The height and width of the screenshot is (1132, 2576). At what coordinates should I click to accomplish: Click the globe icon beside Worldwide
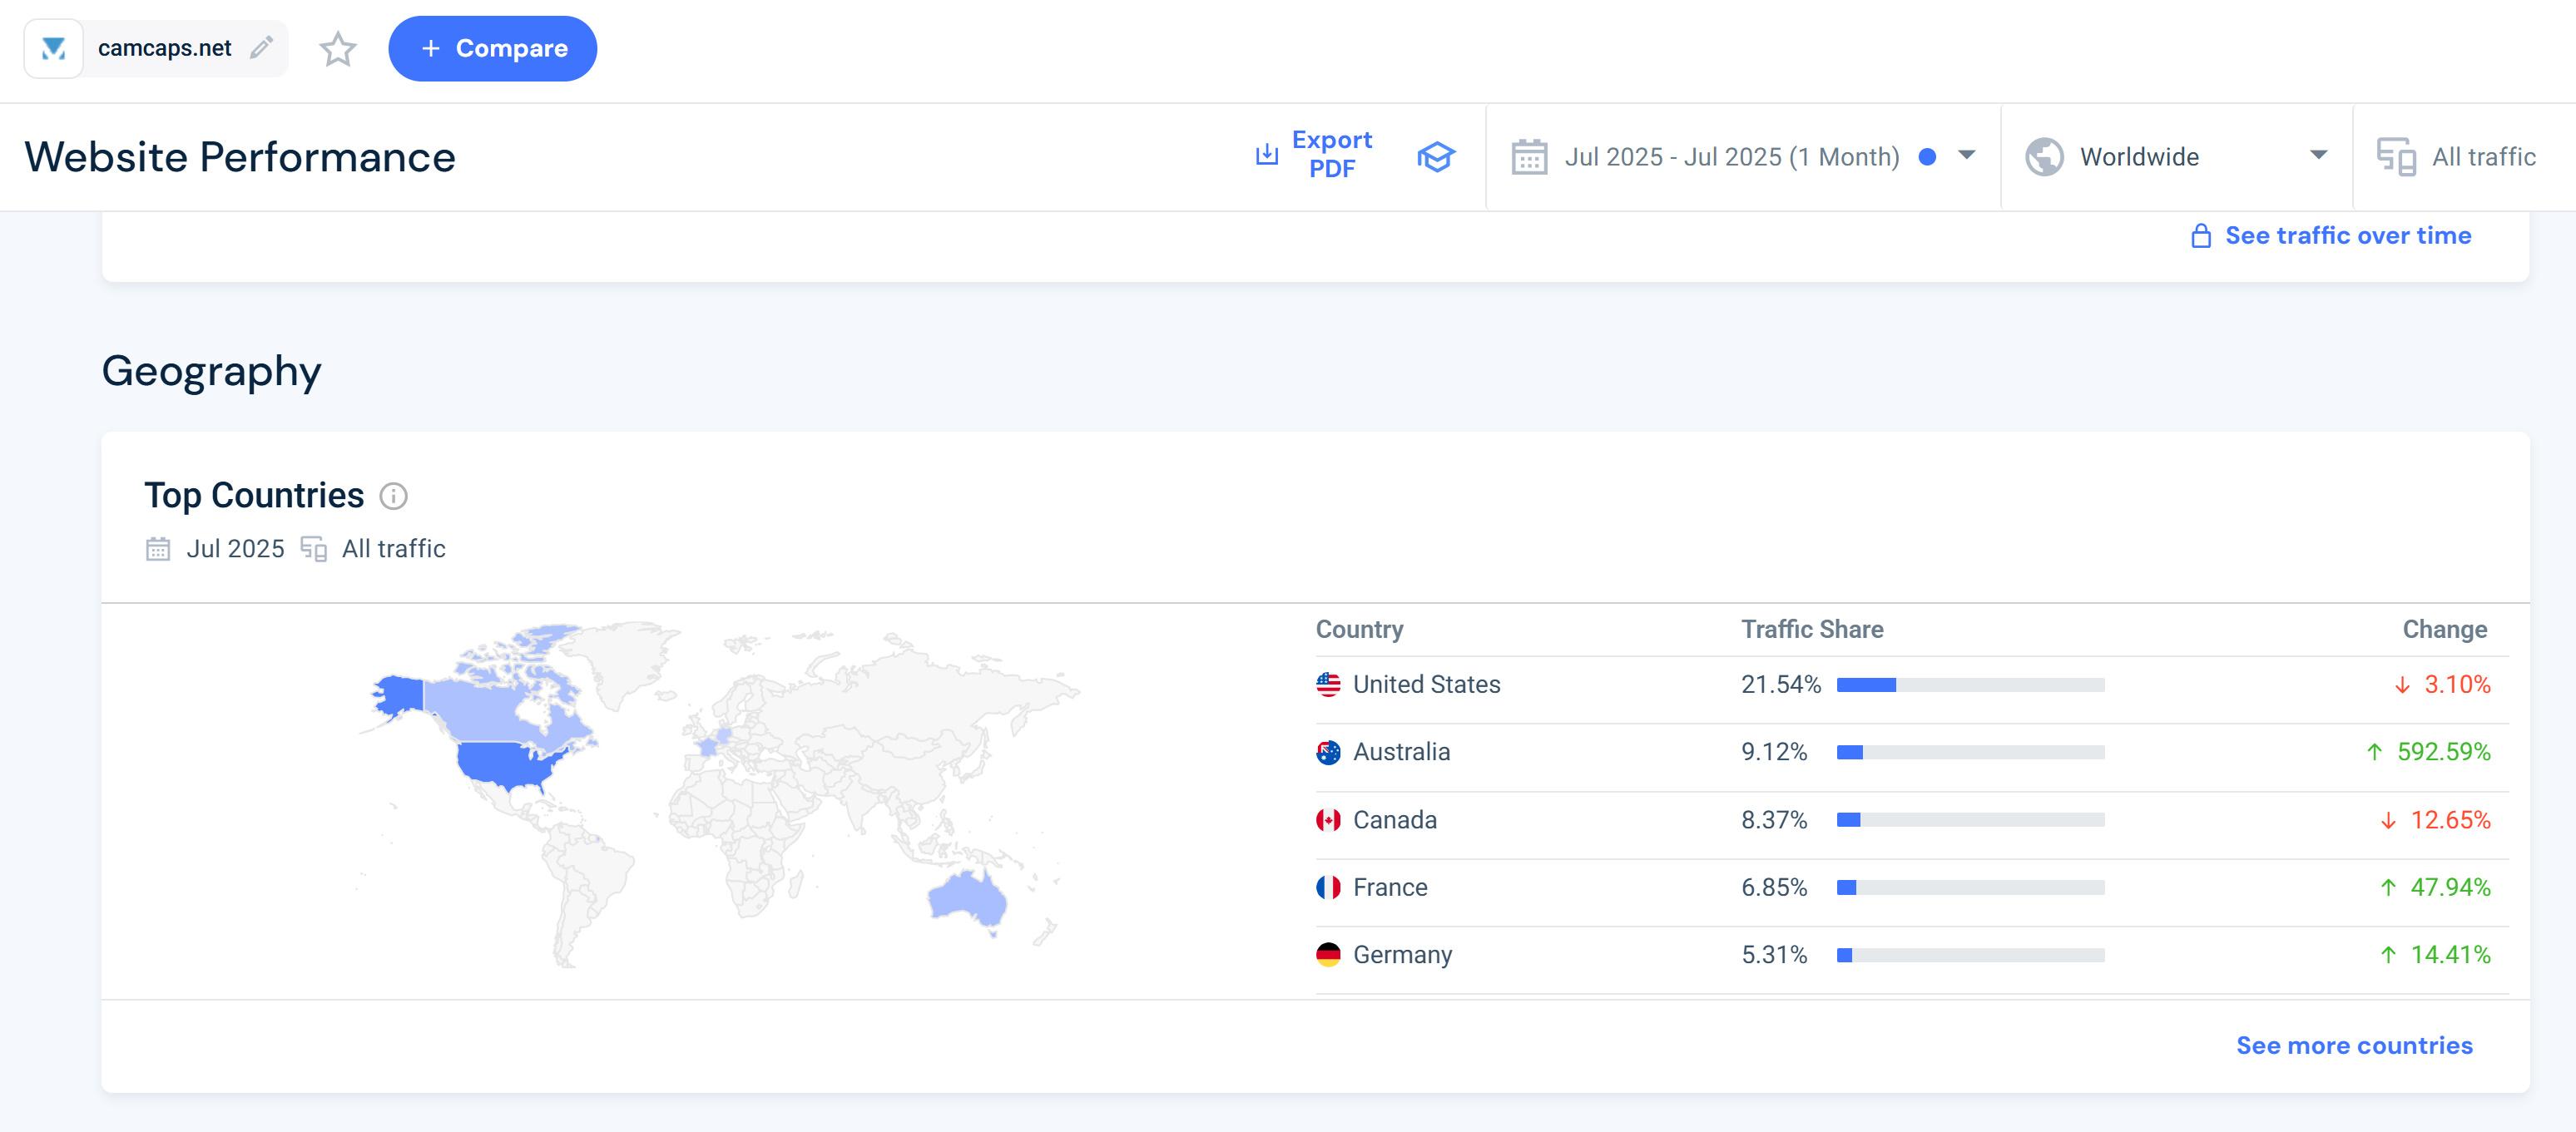(2044, 157)
